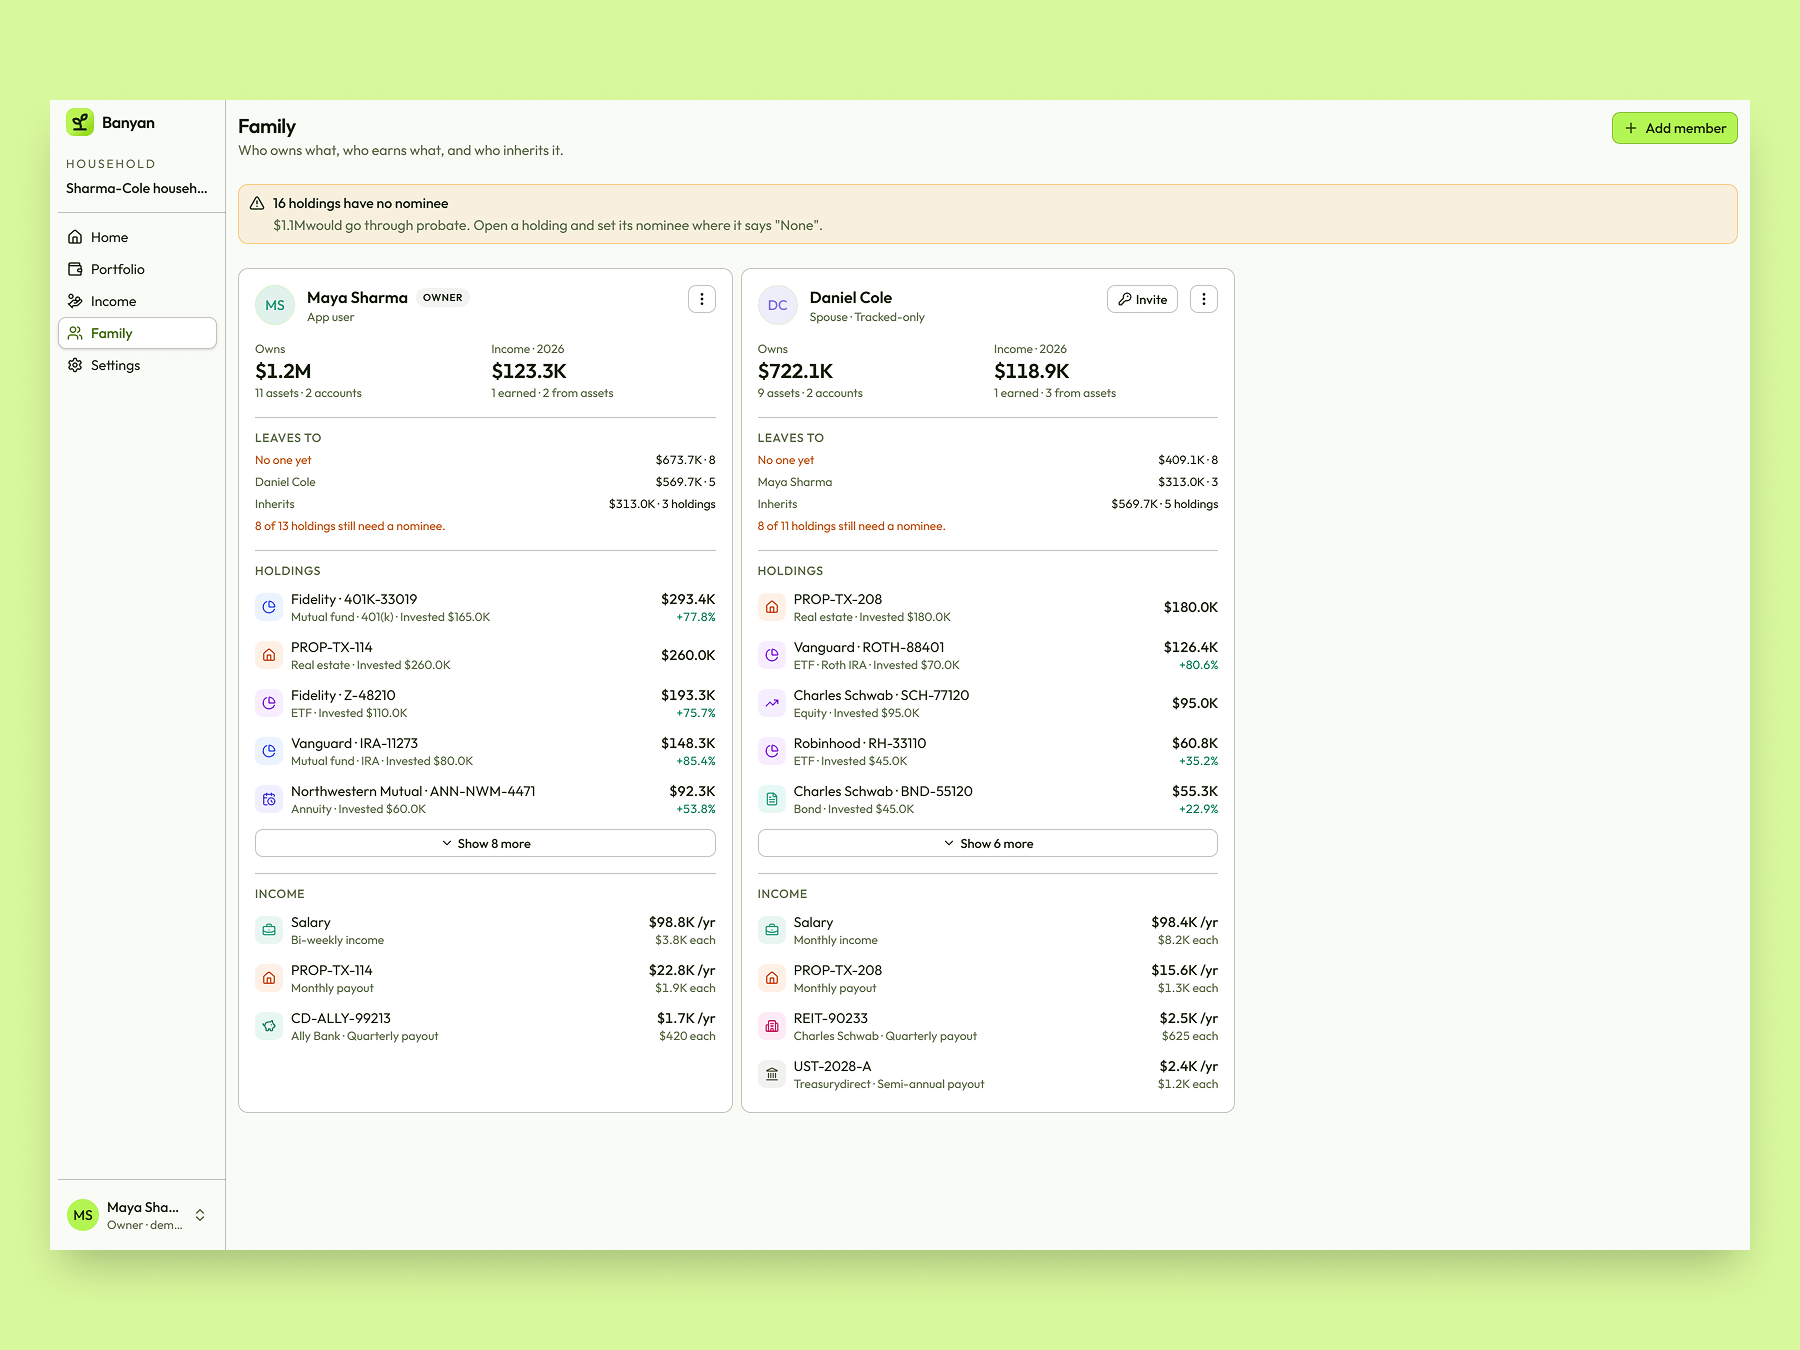
Task: Select the Family sidebar item
Action: pyautogui.click(x=137, y=333)
